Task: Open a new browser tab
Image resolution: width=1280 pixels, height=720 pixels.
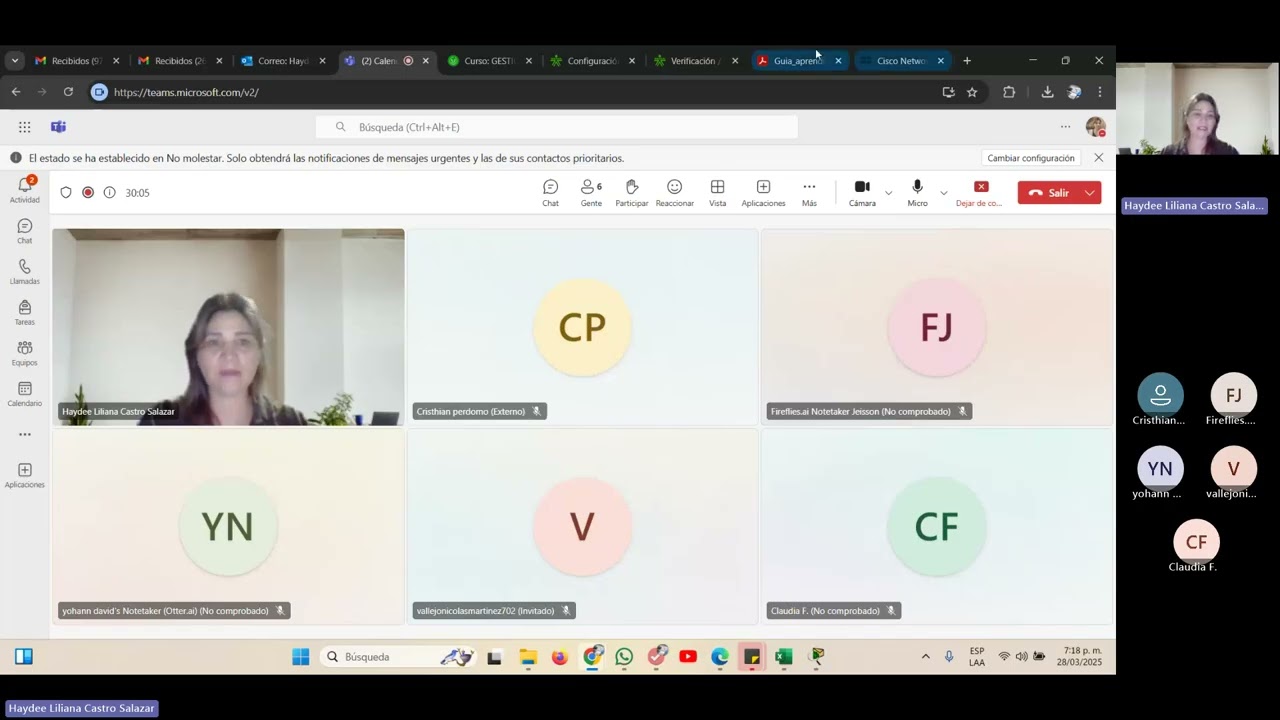Action: click(967, 61)
